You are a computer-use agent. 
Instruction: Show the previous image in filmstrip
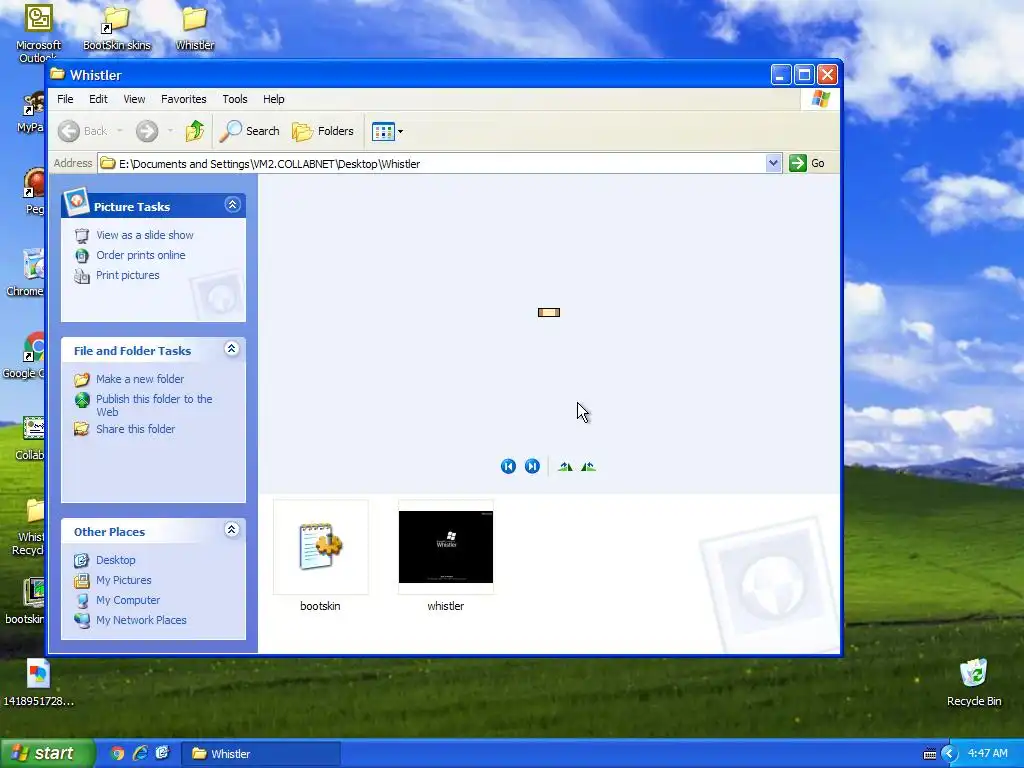[508, 466]
